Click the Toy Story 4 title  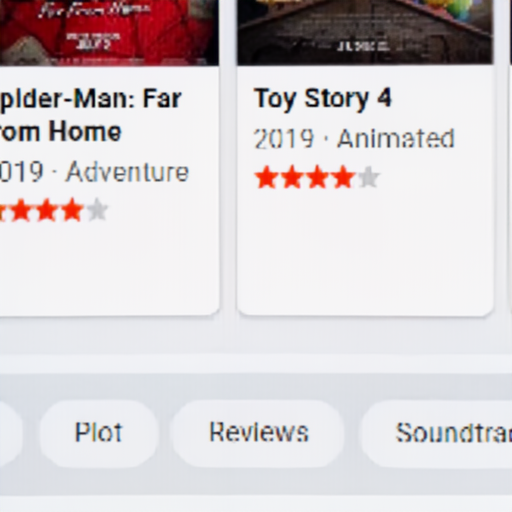click(x=322, y=99)
